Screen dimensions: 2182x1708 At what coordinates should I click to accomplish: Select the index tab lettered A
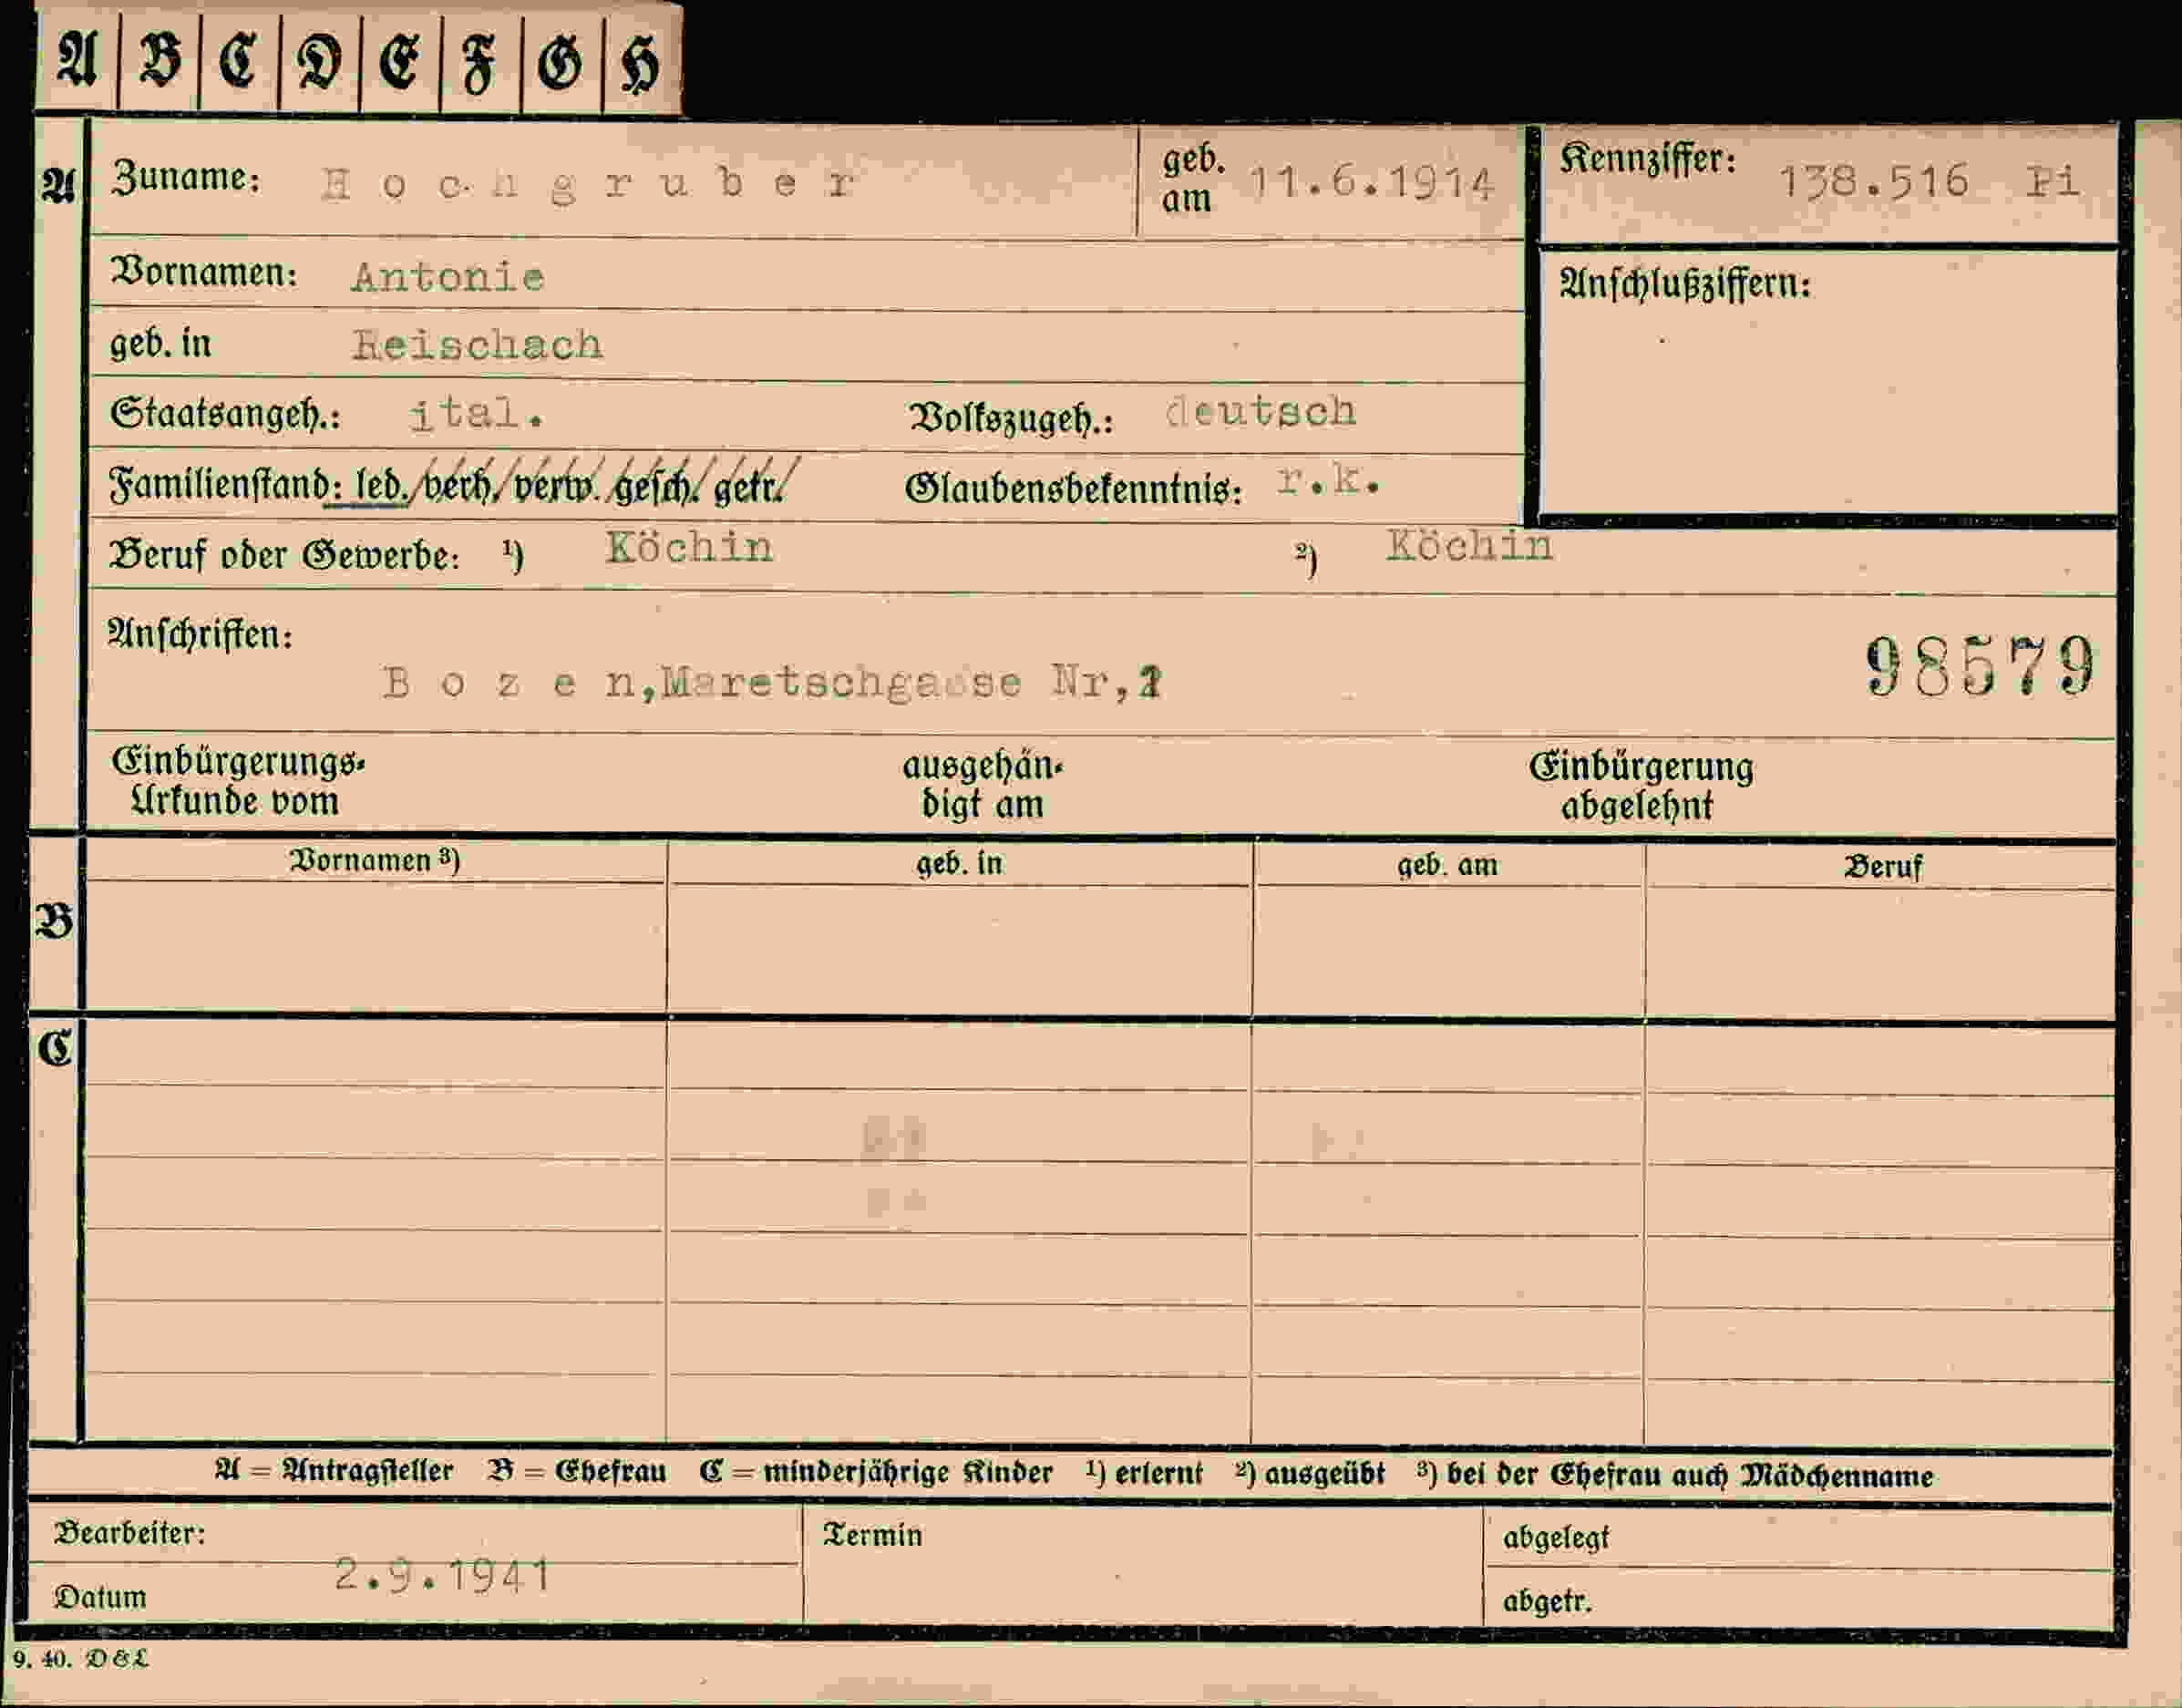77,60
